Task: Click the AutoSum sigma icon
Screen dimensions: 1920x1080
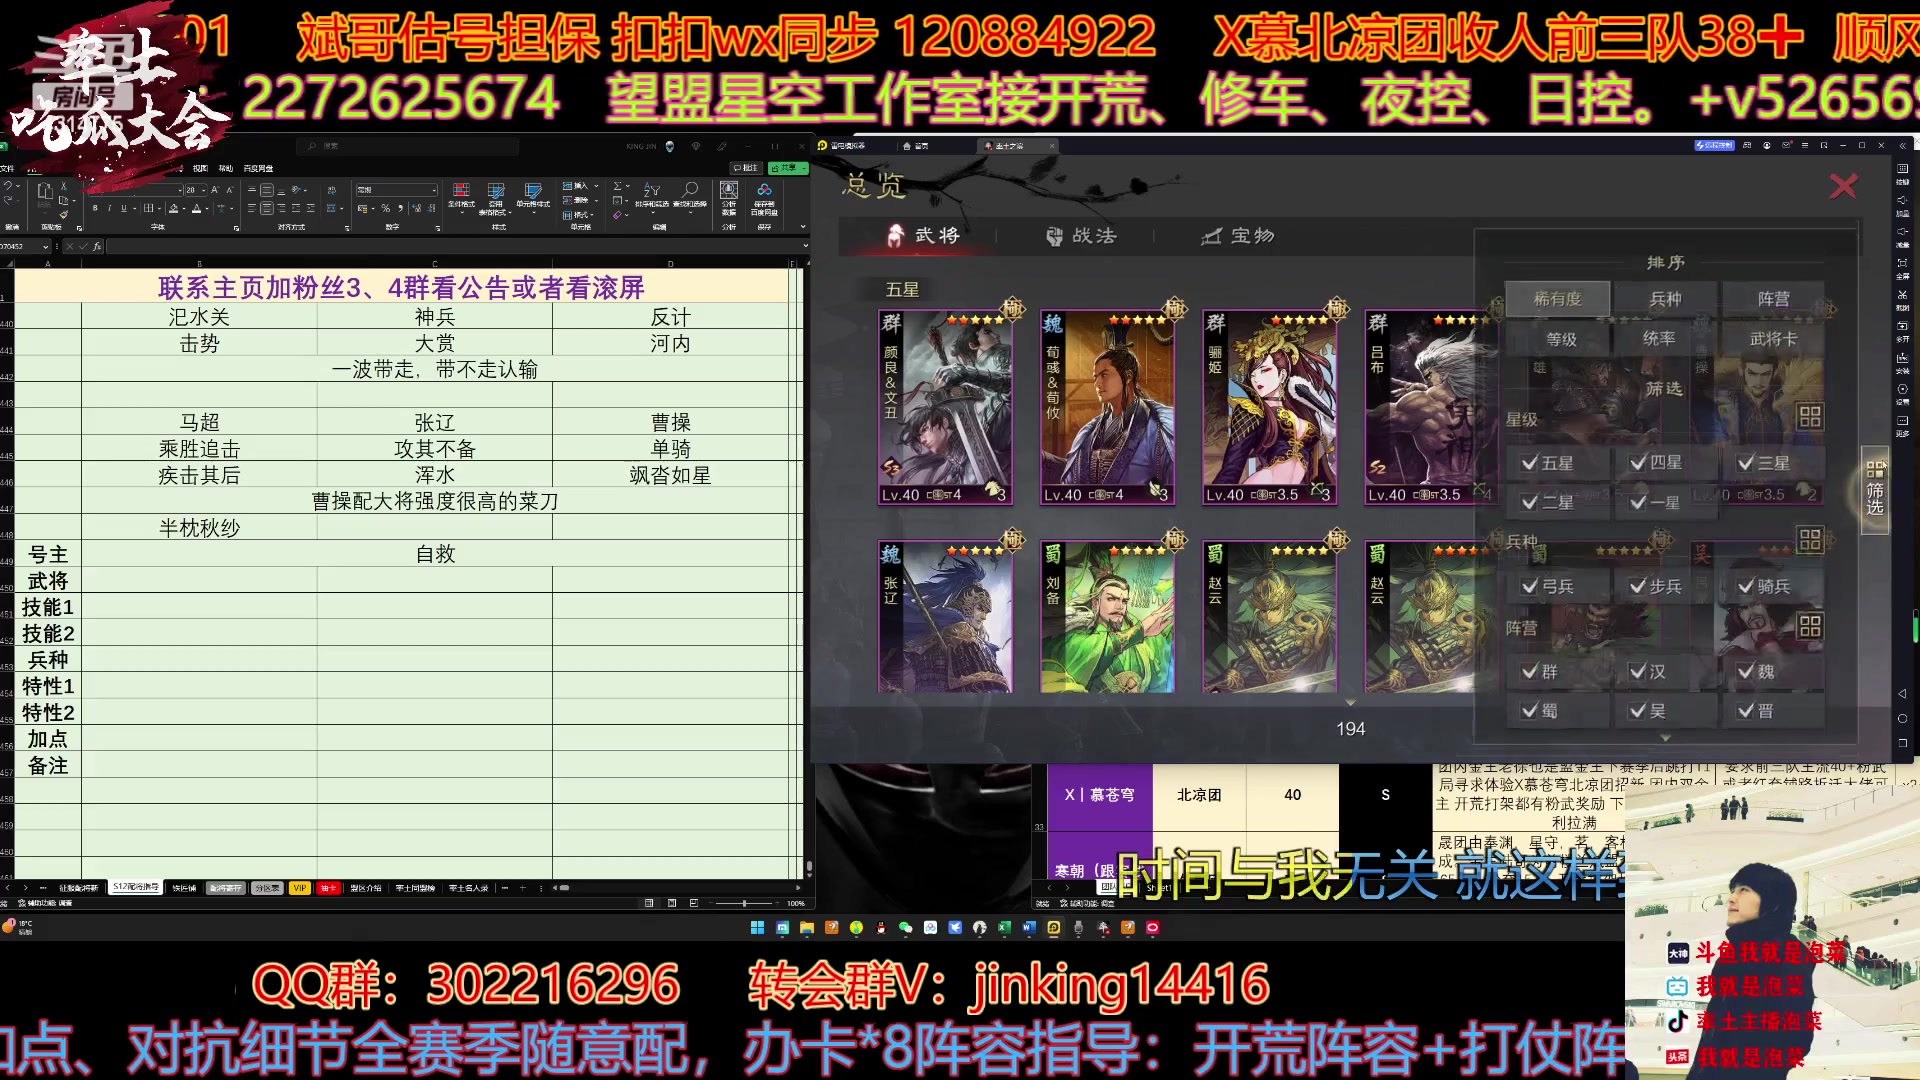Action: tap(617, 186)
